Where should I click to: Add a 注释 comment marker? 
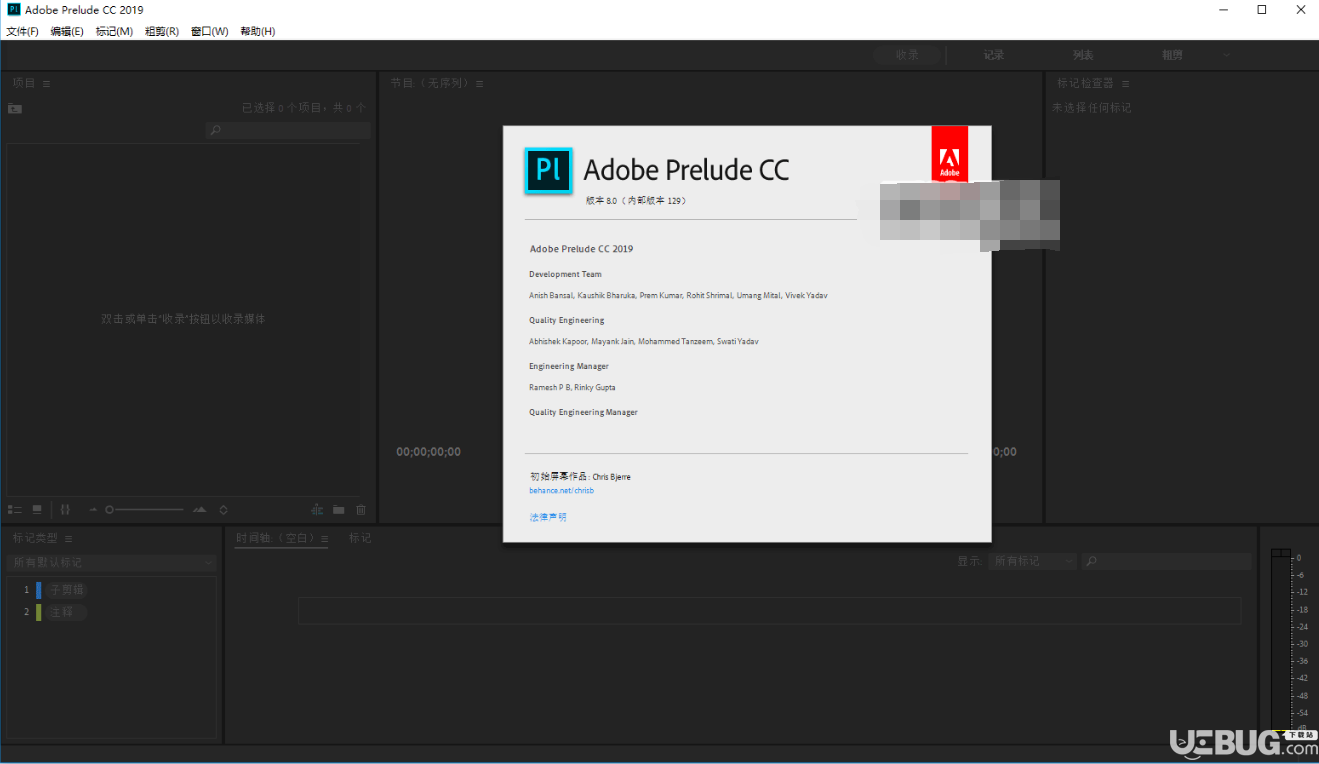pos(66,612)
